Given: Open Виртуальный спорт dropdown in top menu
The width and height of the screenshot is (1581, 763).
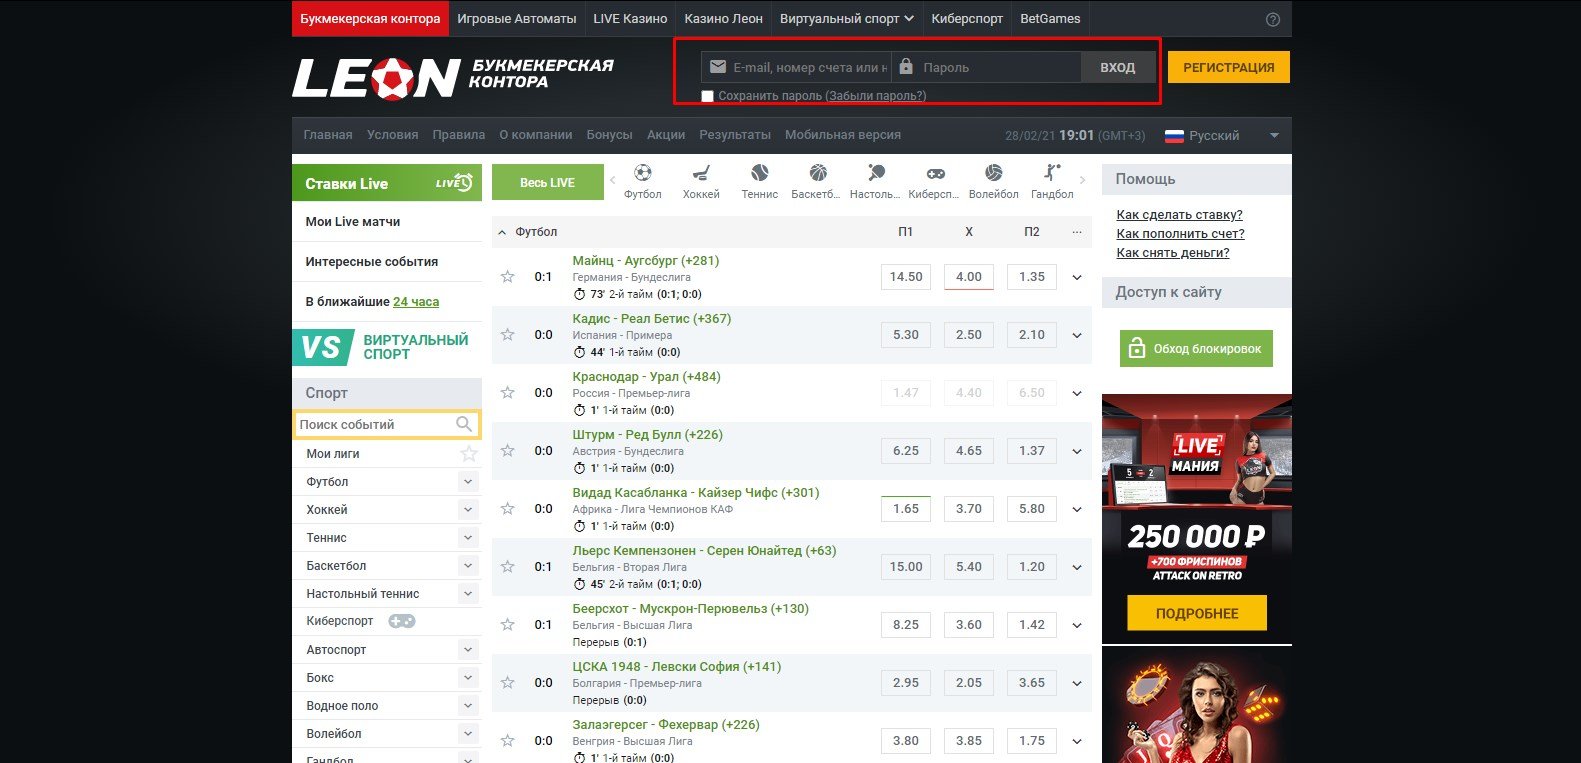Looking at the screenshot, I should 847,18.
